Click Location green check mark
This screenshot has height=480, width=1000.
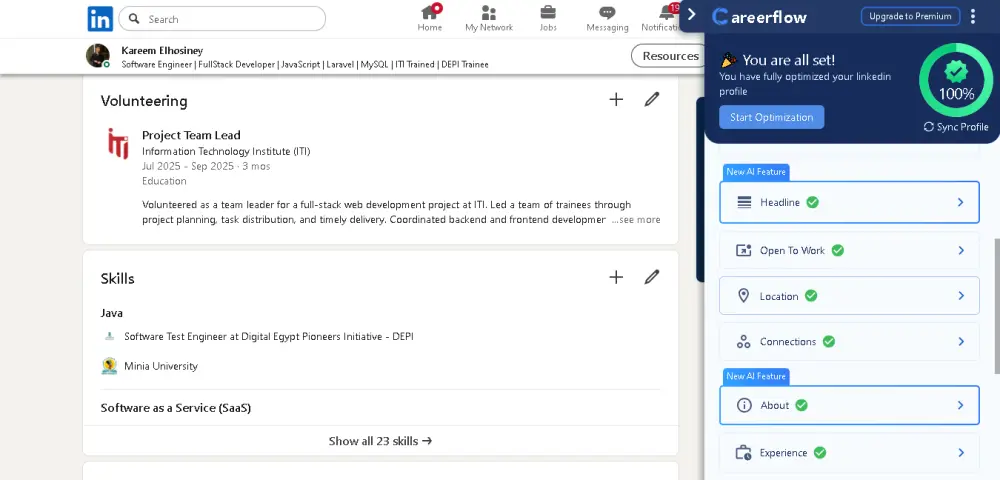[811, 296]
